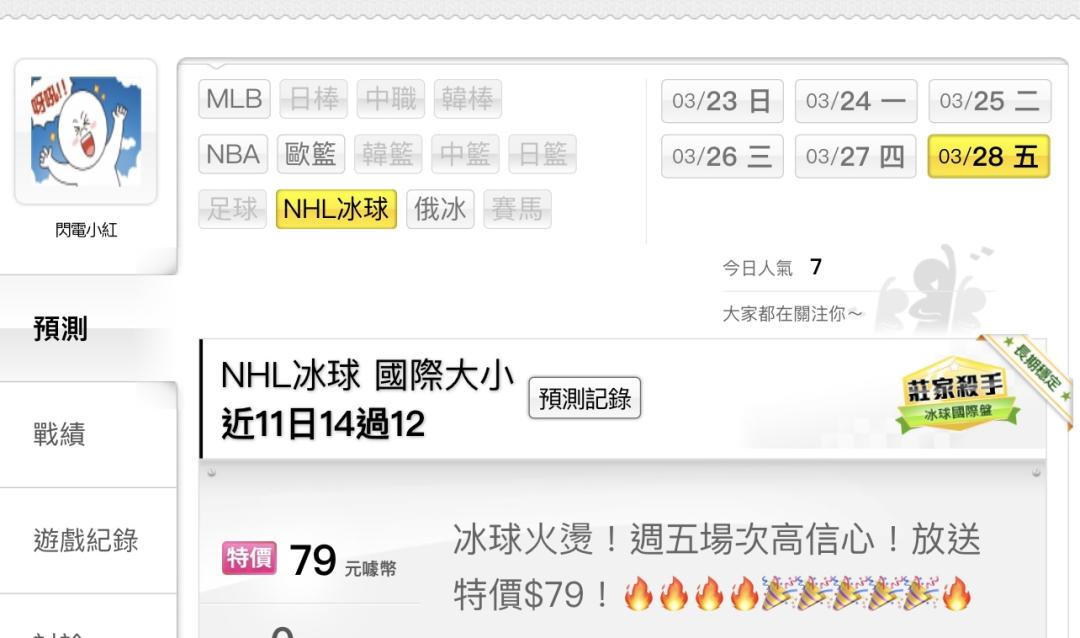Click the 莊家殺手 badge icon

click(957, 394)
